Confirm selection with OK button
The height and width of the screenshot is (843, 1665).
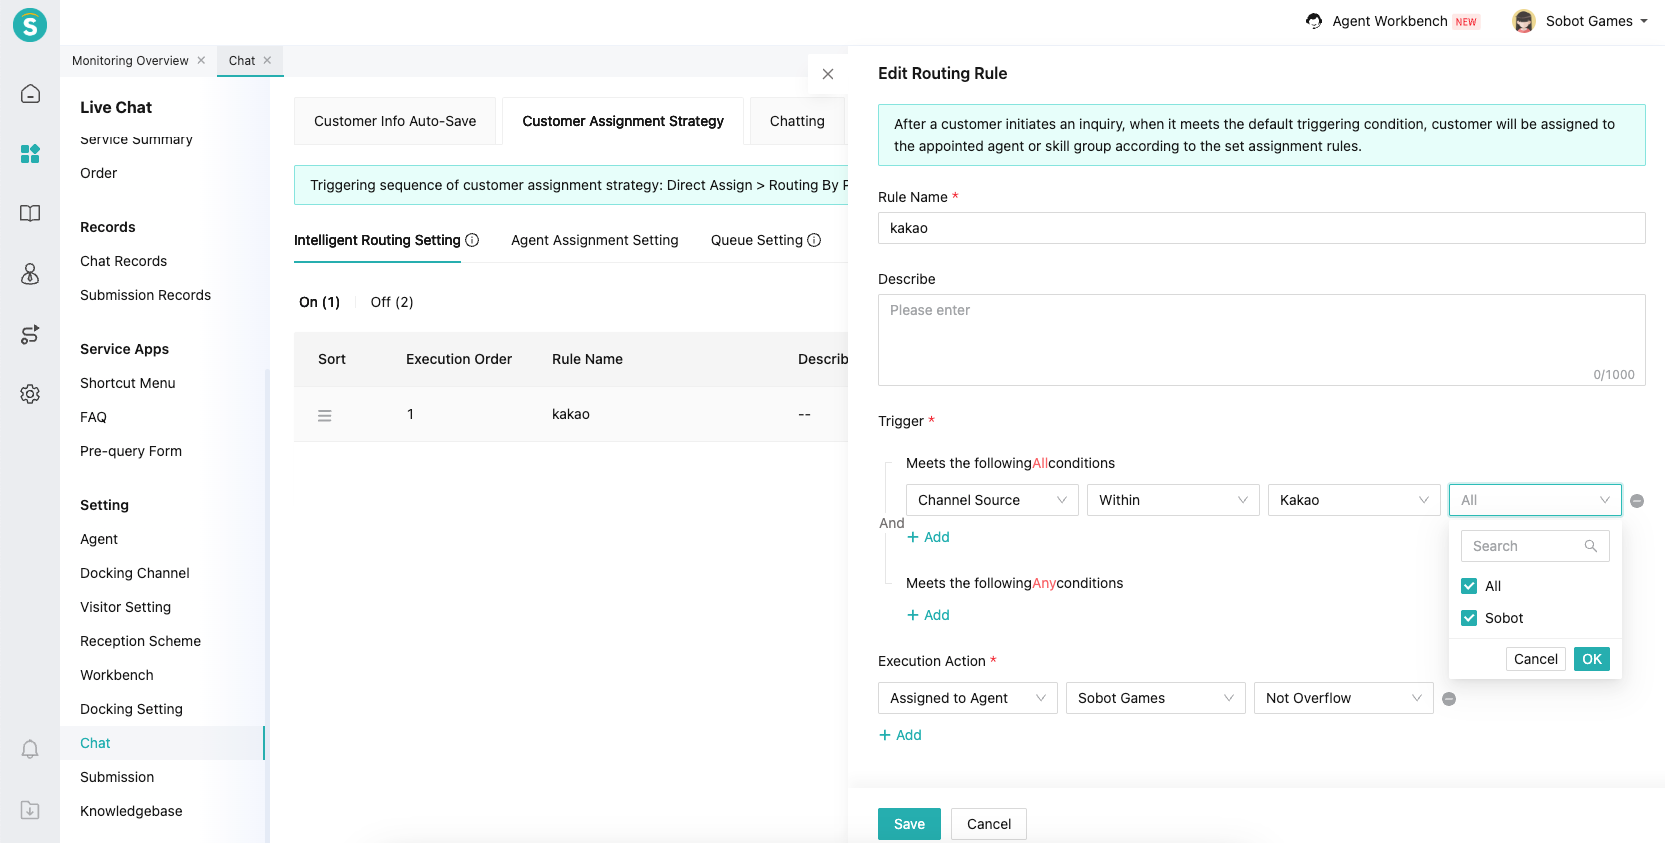click(x=1591, y=659)
